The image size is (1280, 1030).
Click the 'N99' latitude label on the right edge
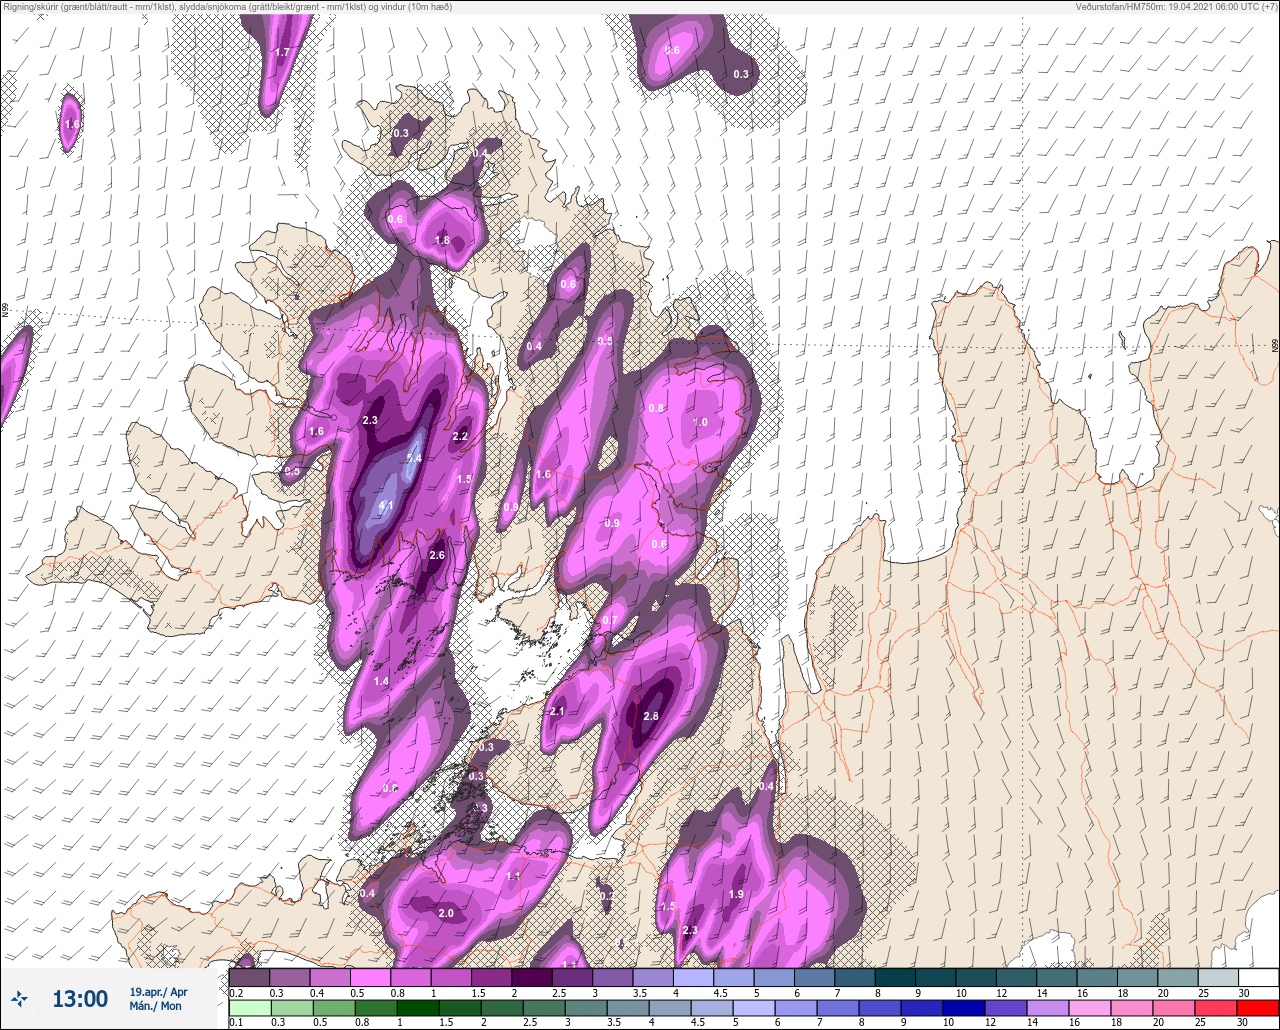tap(1275, 344)
